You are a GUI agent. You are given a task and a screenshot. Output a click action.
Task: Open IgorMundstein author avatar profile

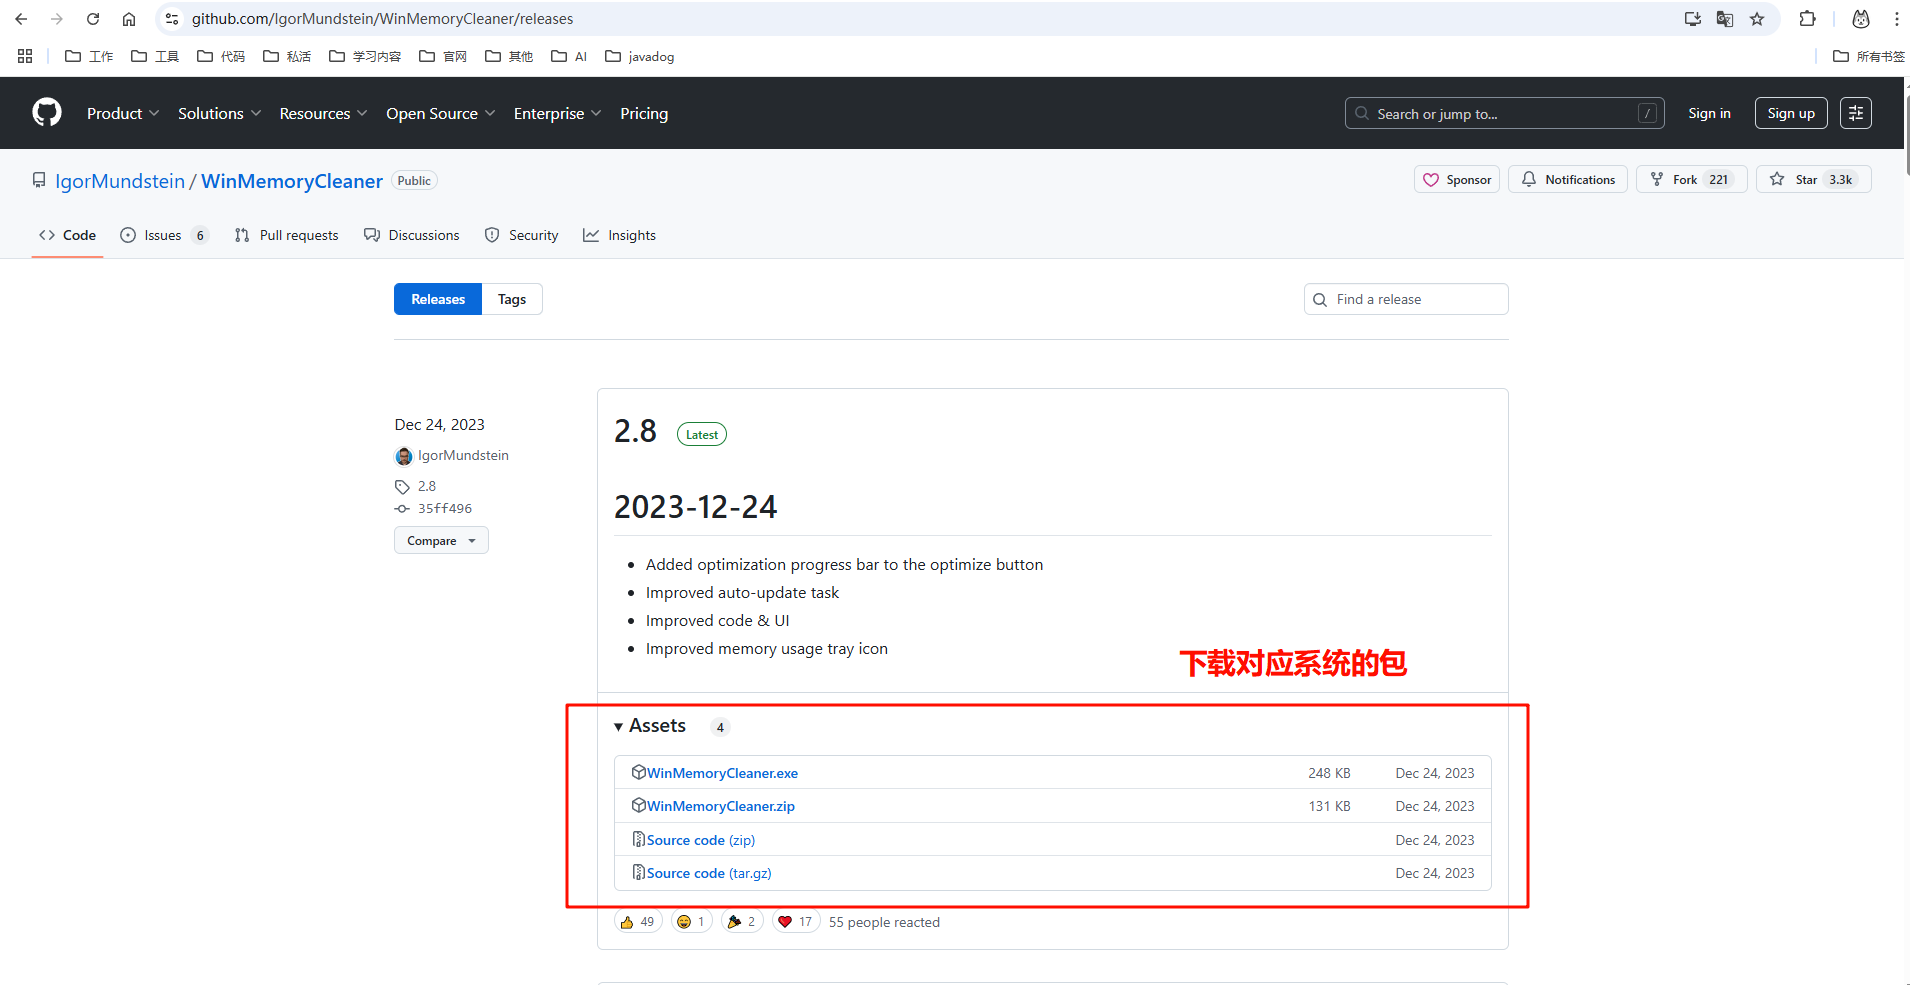tap(404, 456)
